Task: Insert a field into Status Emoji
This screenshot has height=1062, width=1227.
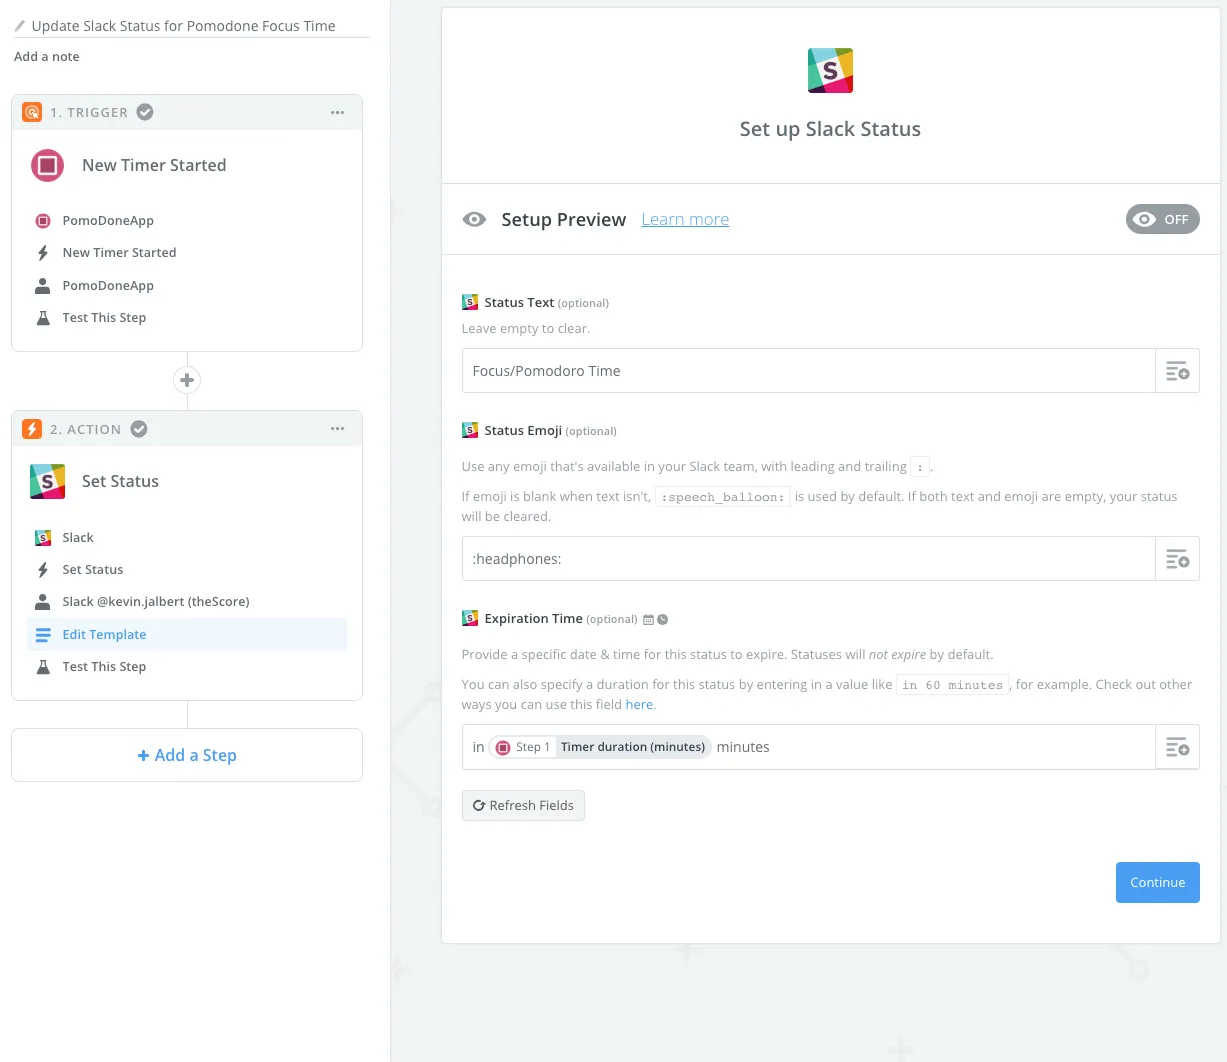Action: [1177, 559]
